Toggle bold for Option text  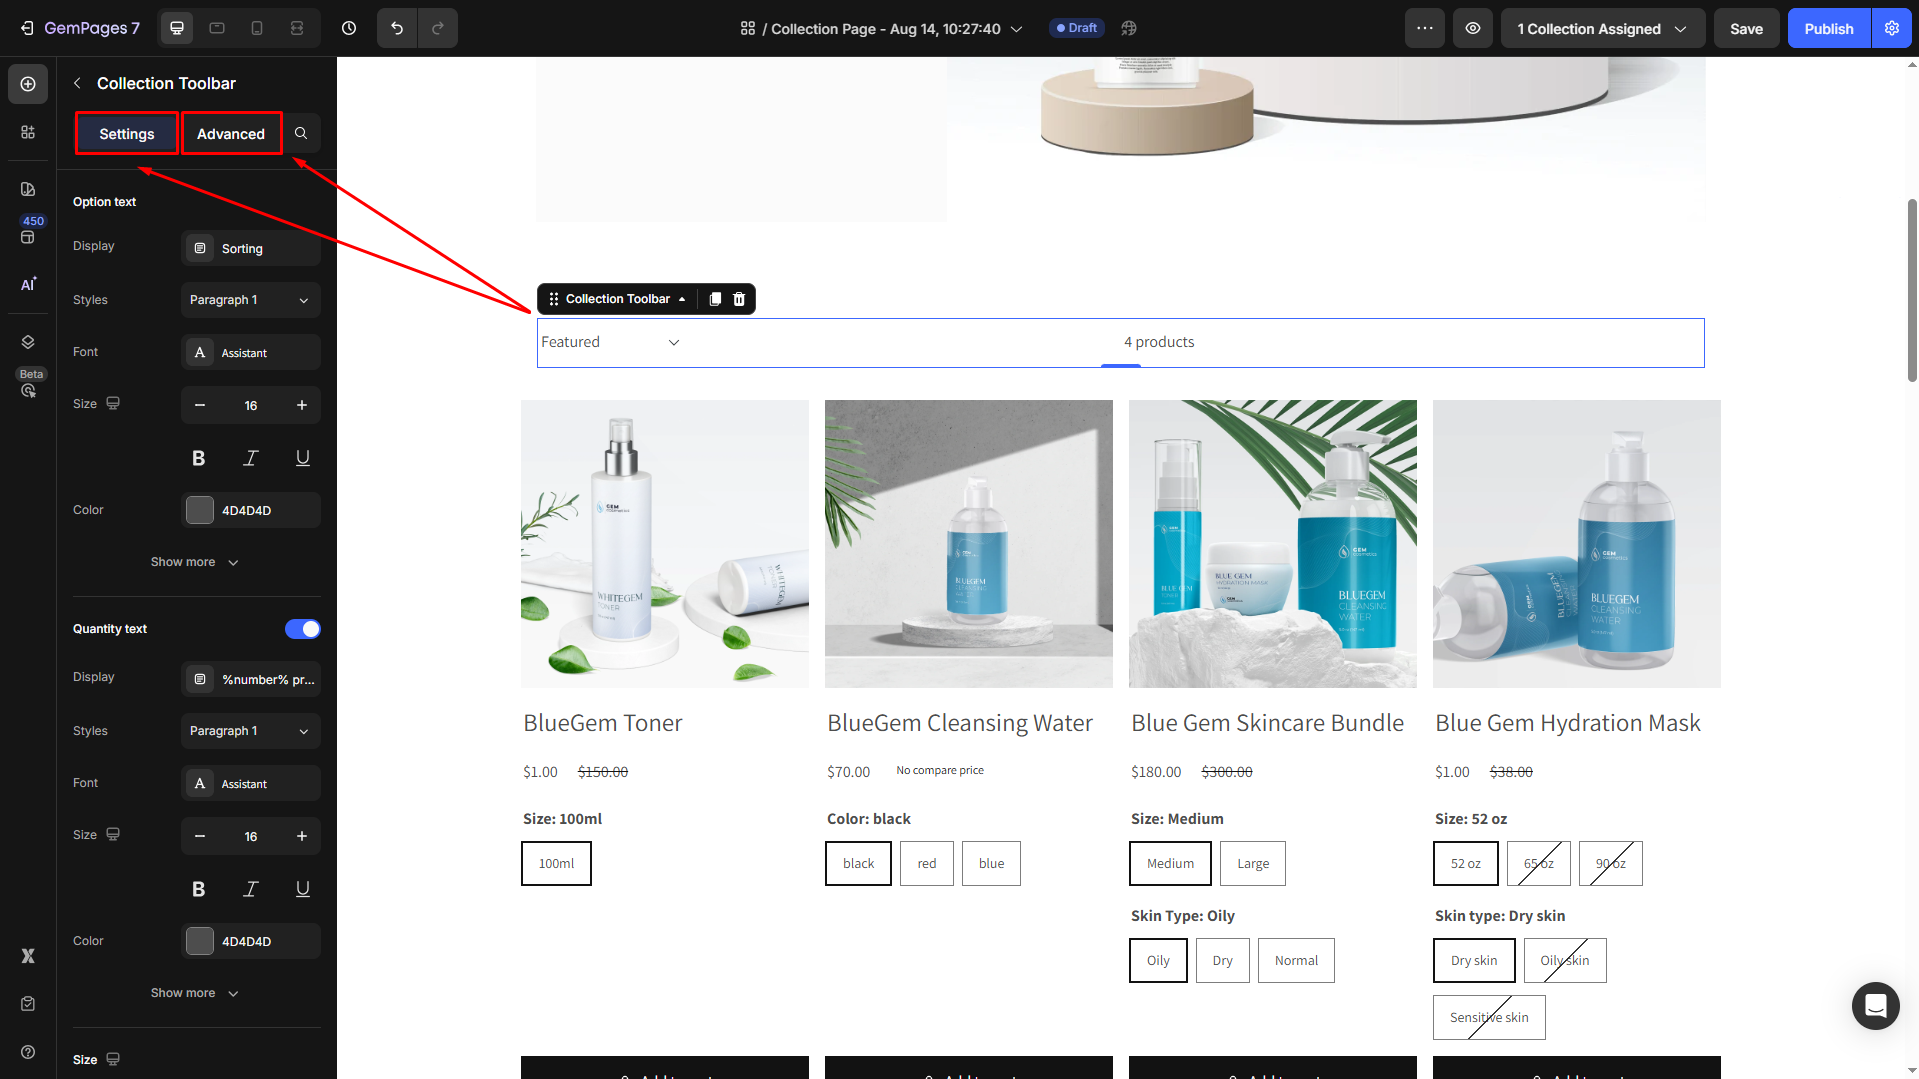tap(198, 458)
